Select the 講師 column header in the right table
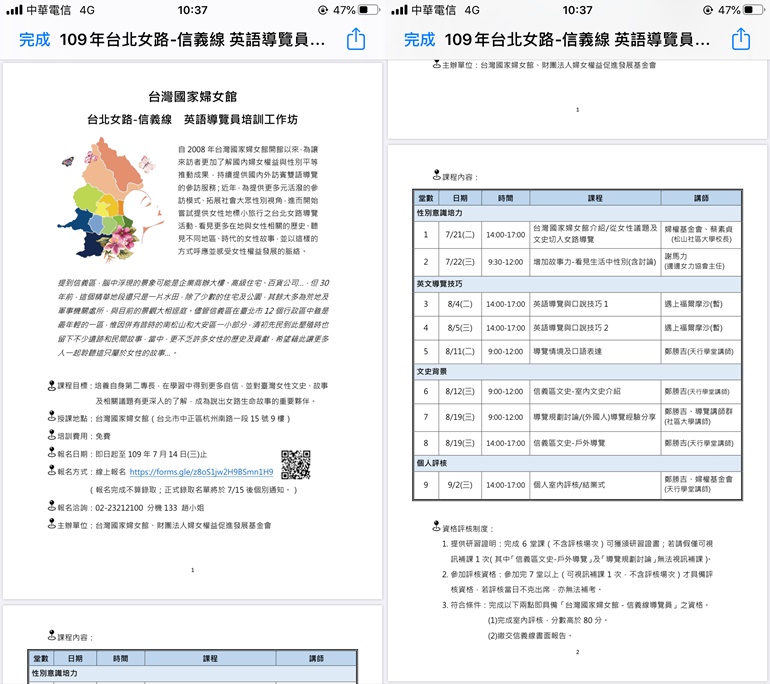770x684 pixels. (x=701, y=198)
